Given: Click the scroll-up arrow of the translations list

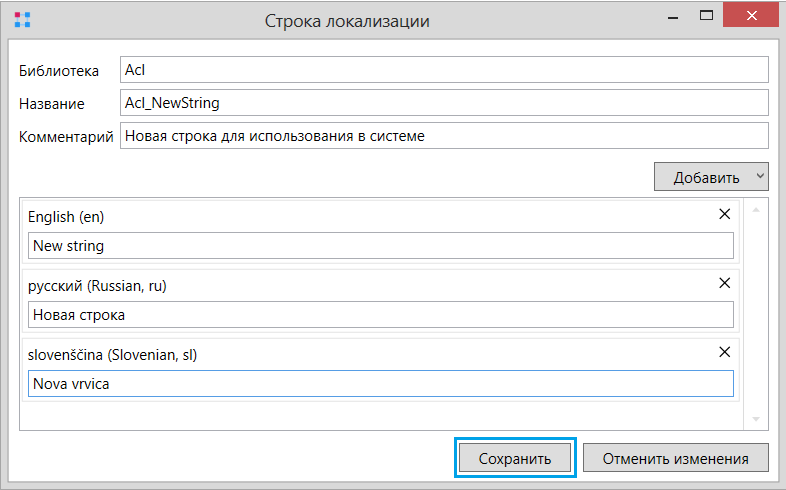Looking at the screenshot, I should coord(756,210).
